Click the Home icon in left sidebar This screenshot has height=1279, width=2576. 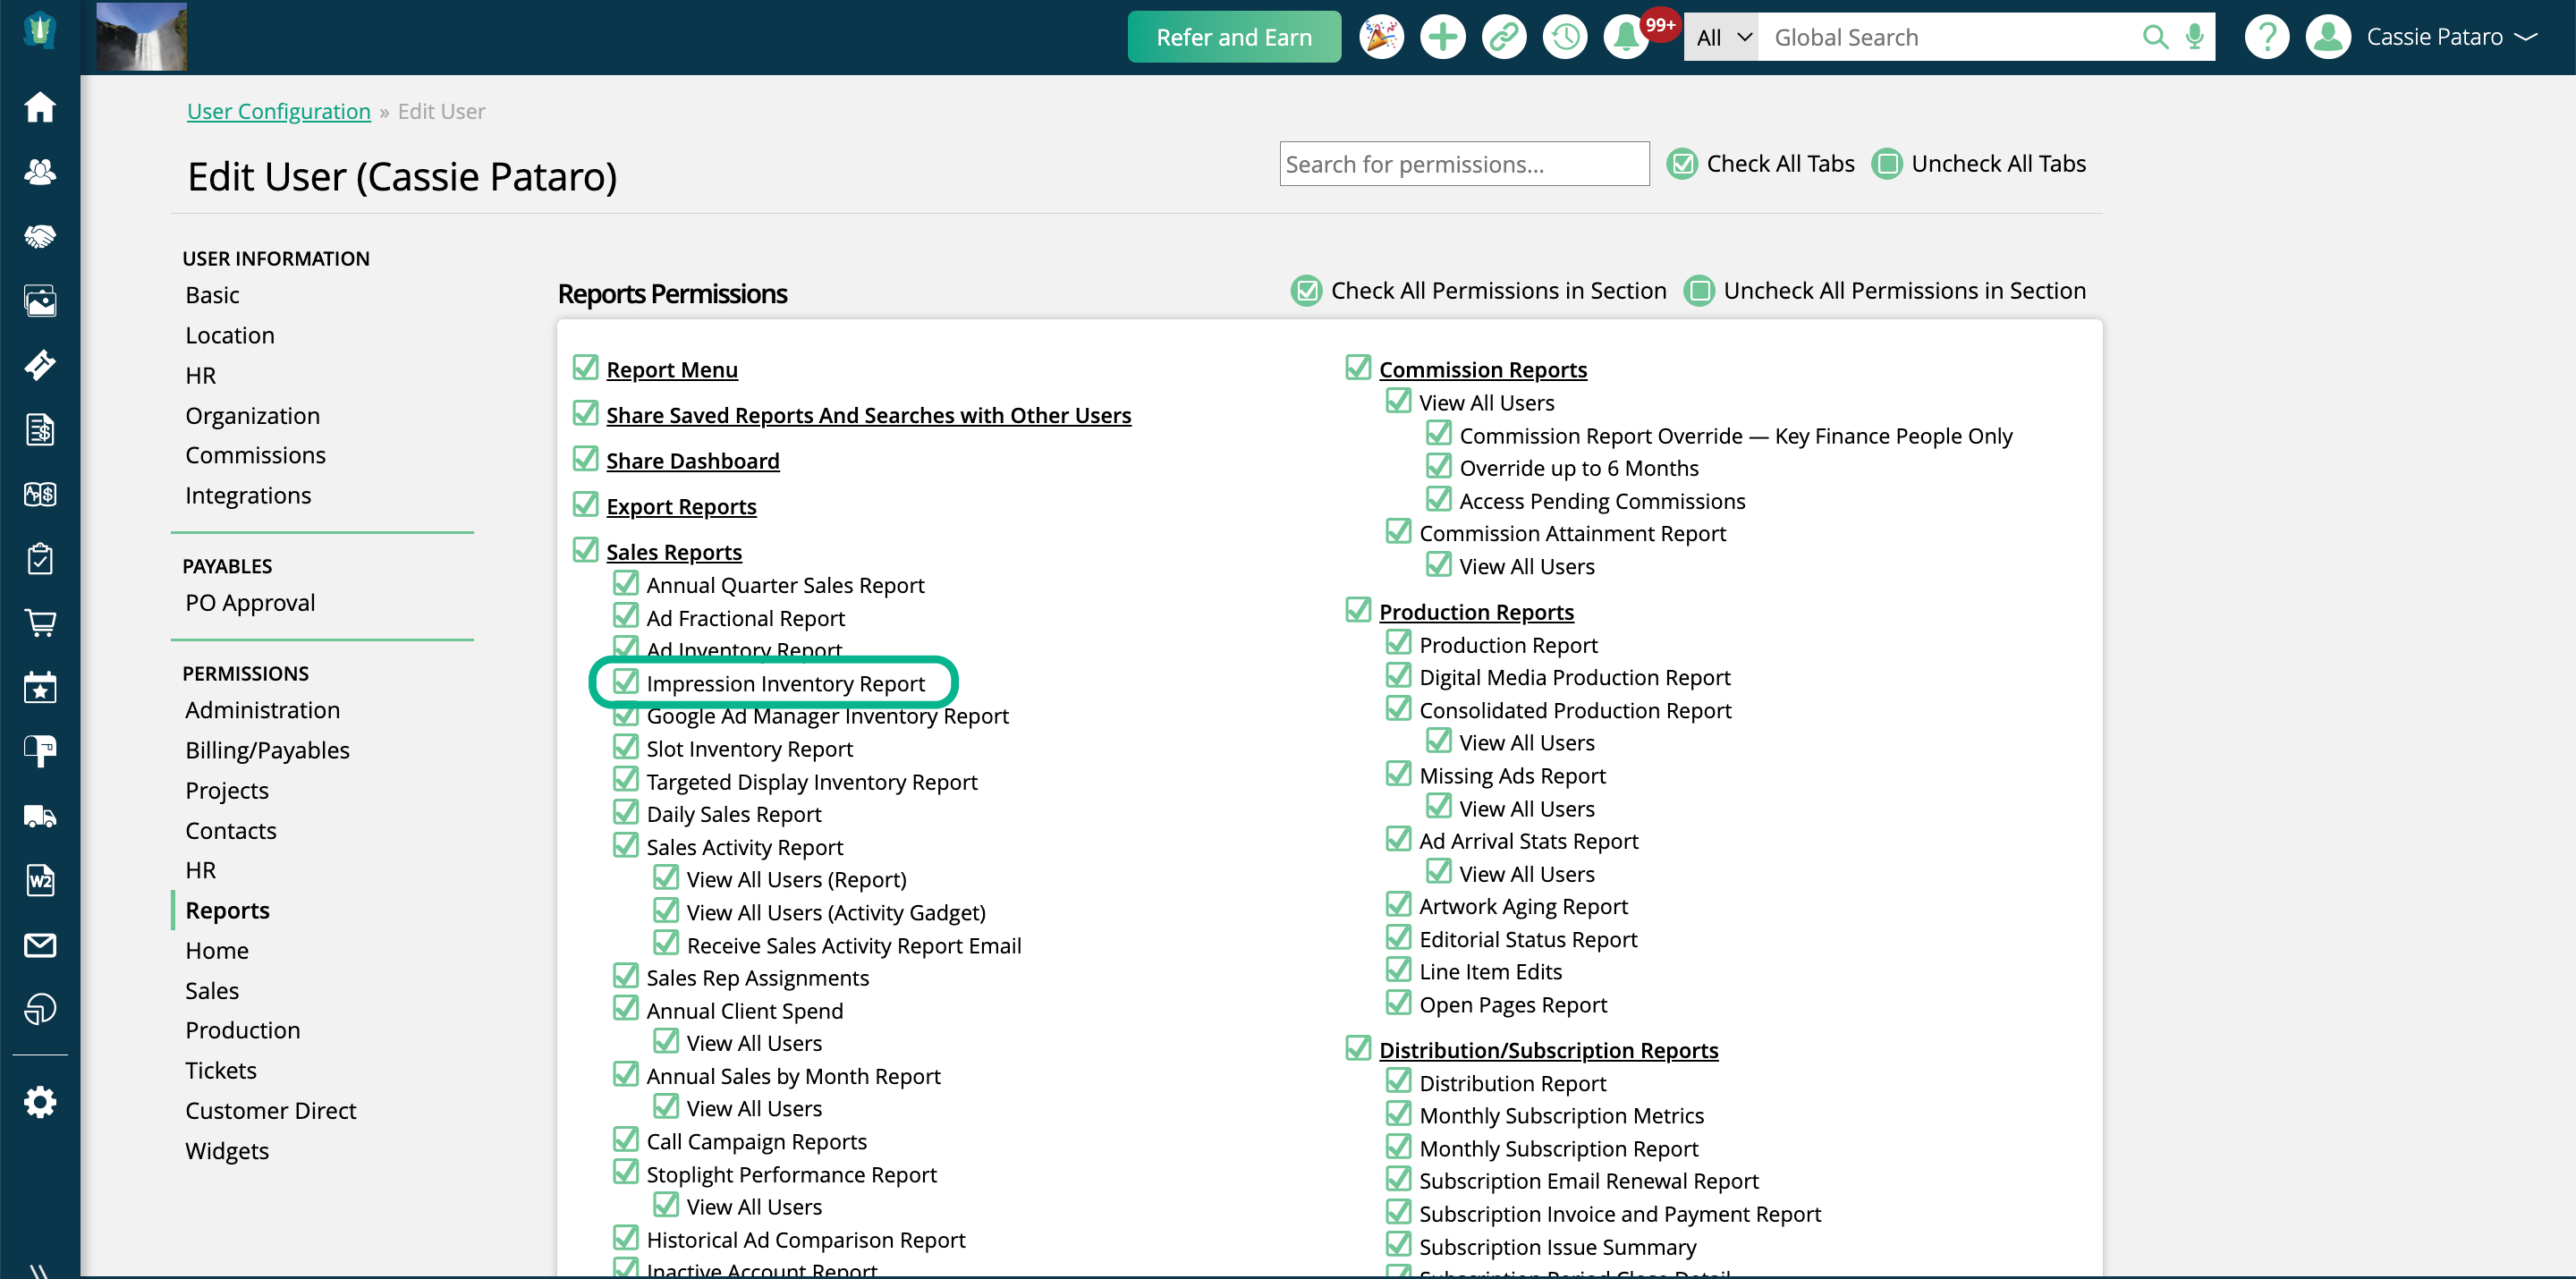40,107
